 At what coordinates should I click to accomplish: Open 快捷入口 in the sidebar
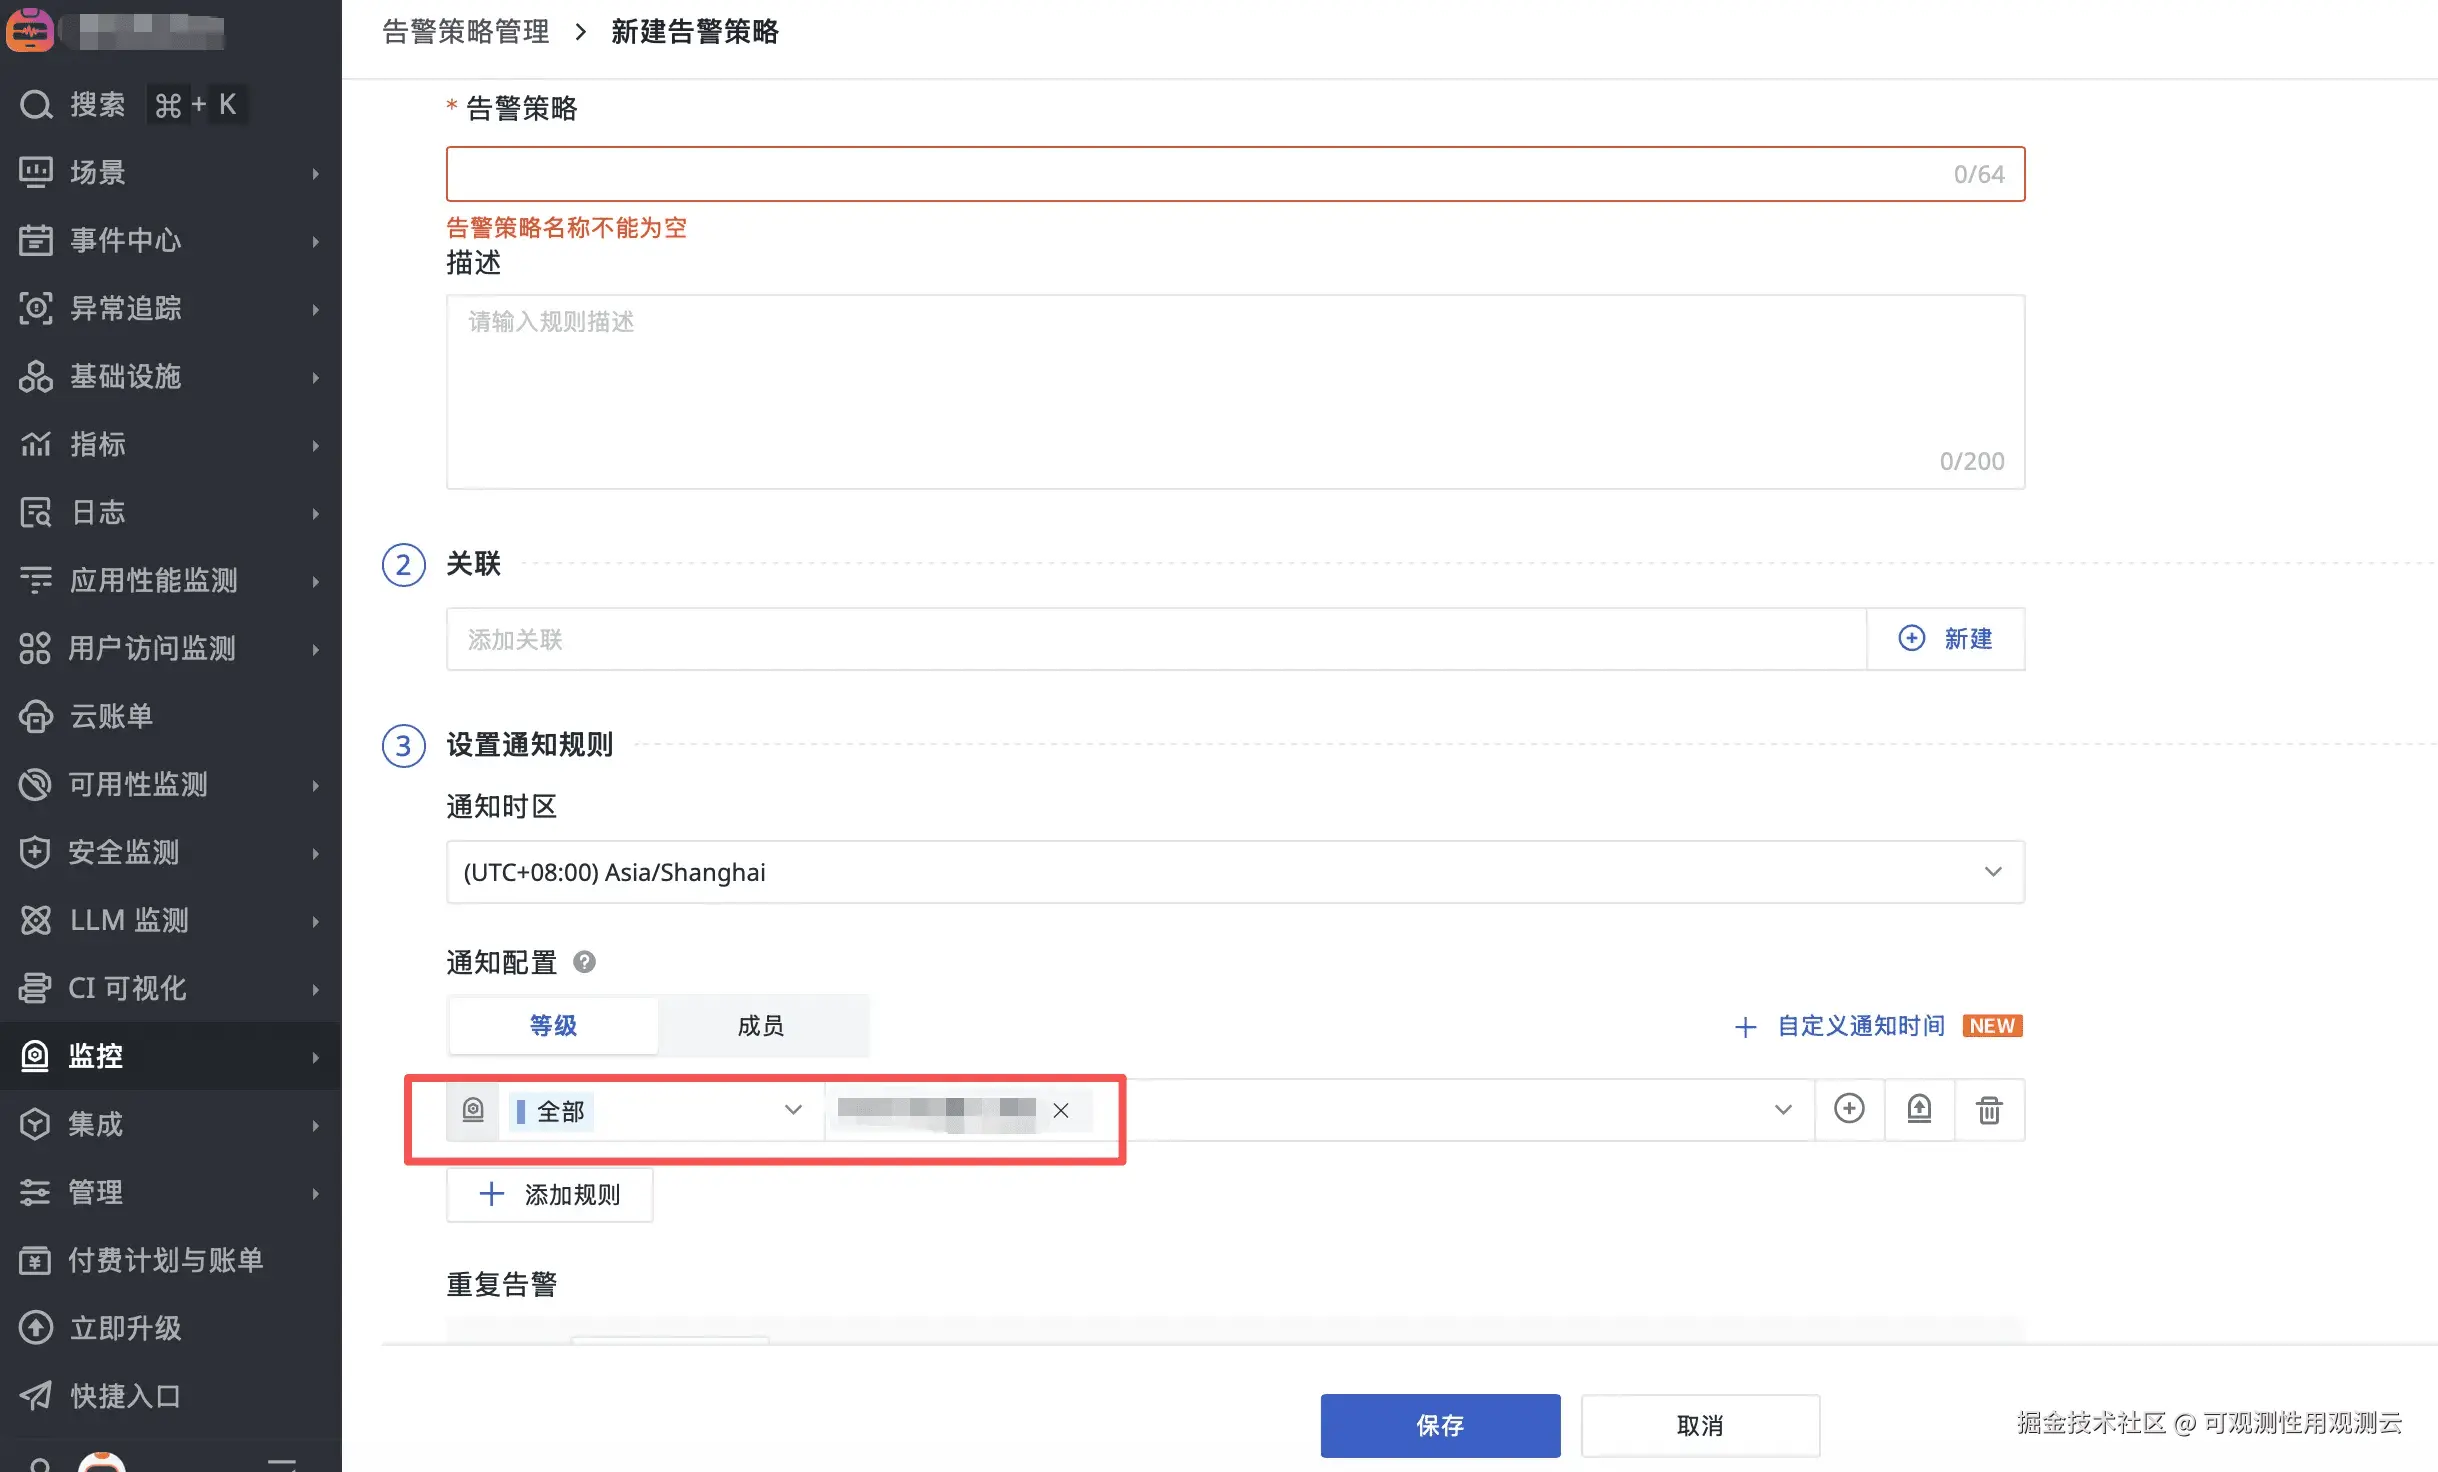[x=125, y=1396]
